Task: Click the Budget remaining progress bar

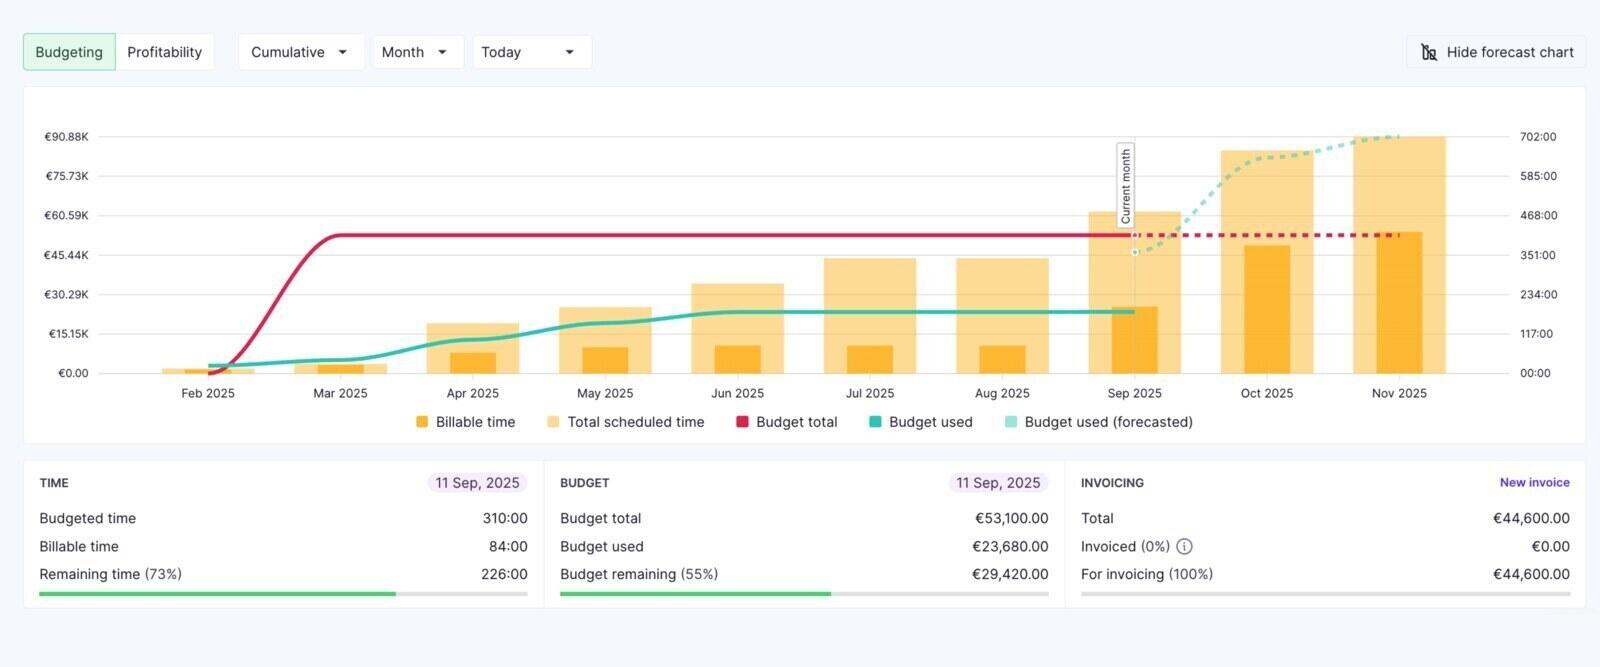Action: coord(804,594)
